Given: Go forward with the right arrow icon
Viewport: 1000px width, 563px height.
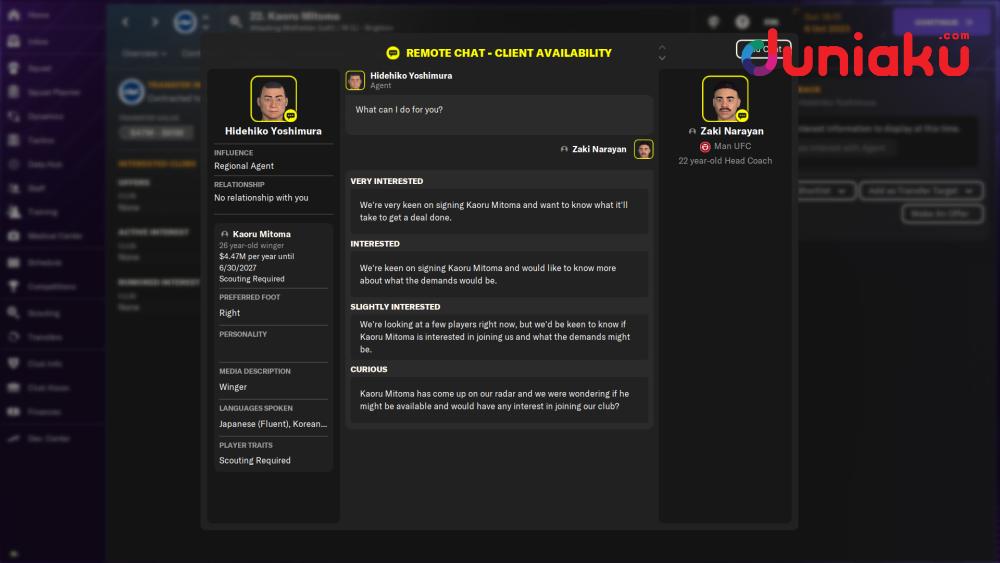Looking at the screenshot, I should point(154,22).
